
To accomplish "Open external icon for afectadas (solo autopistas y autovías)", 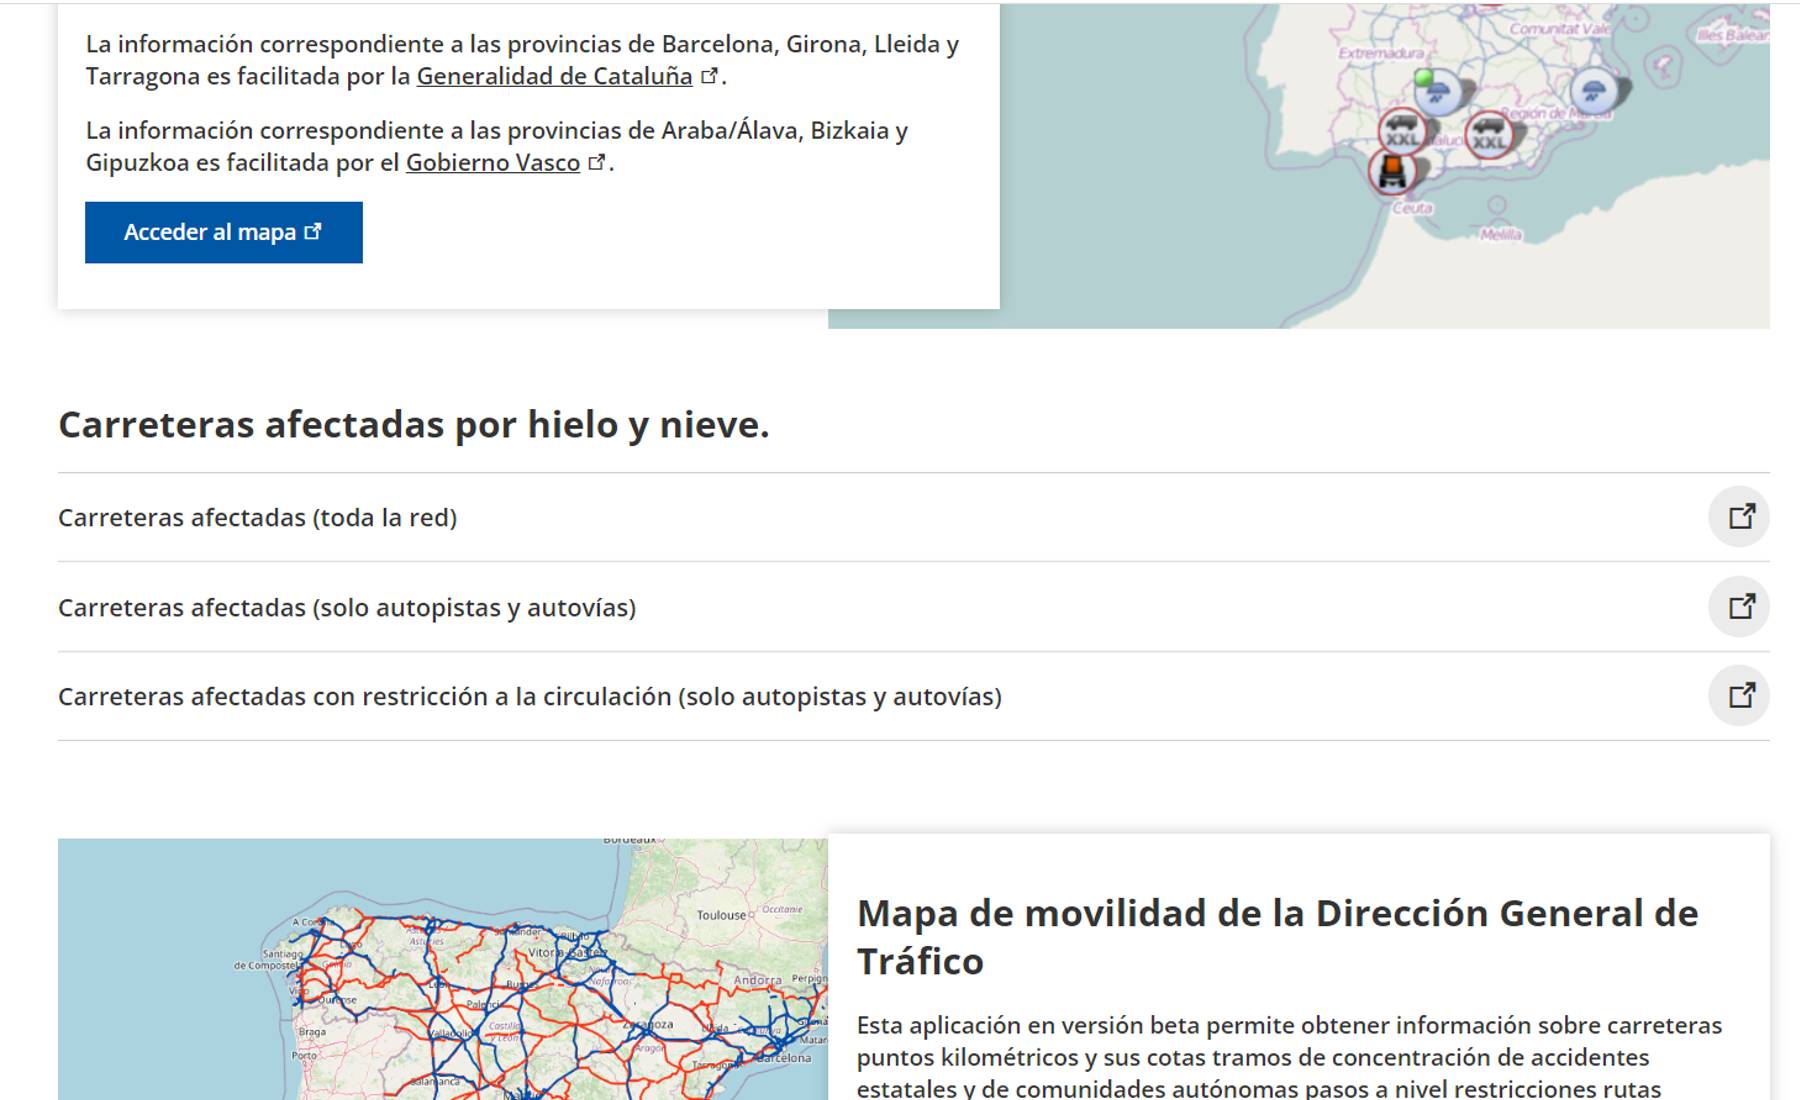I will point(1739,606).
